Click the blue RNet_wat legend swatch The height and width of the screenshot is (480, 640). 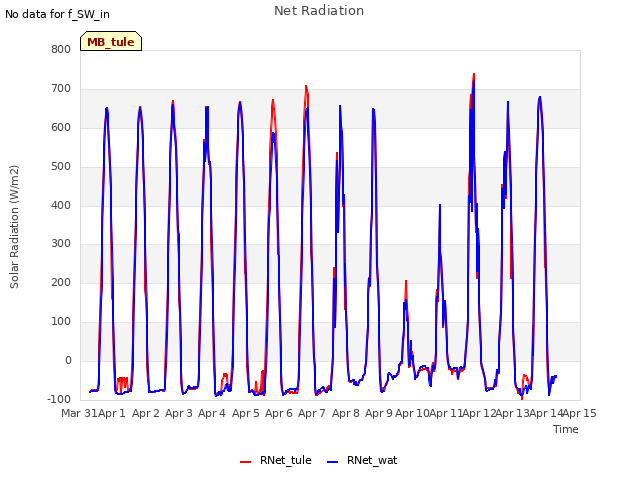click(x=333, y=462)
